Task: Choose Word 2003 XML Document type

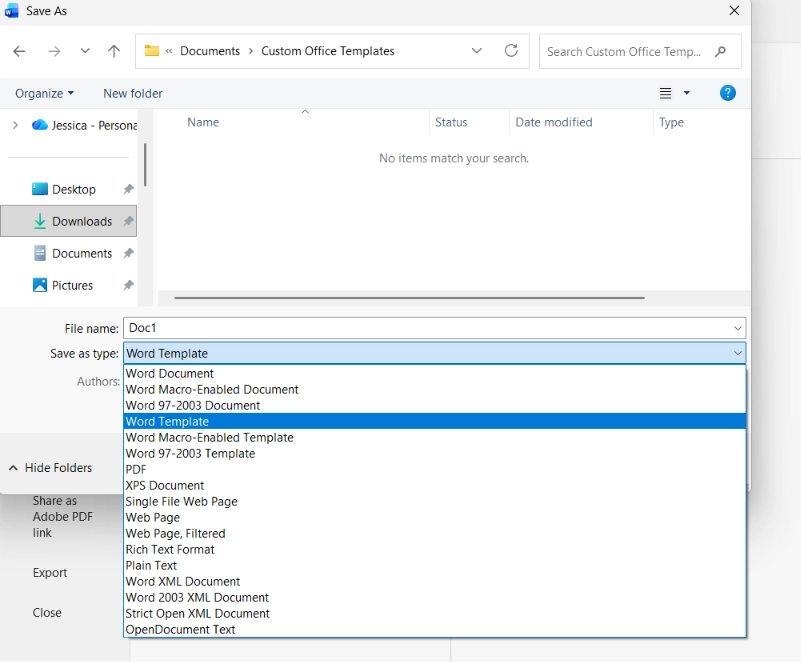Action: tap(435, 598)
